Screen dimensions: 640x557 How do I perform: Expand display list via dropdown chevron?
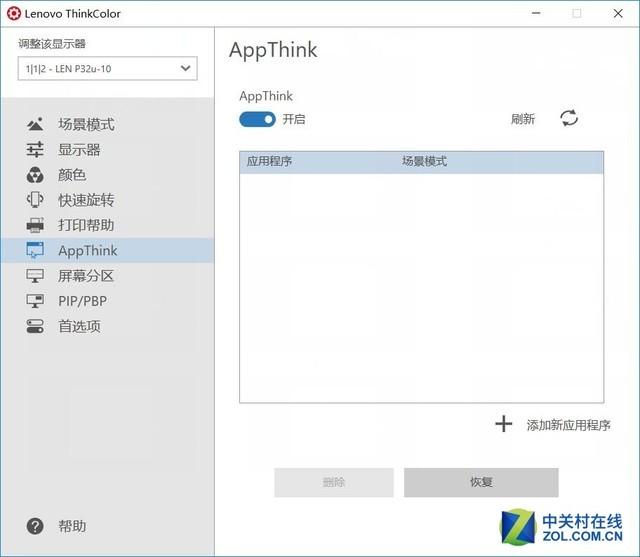(x=186, y=68)
